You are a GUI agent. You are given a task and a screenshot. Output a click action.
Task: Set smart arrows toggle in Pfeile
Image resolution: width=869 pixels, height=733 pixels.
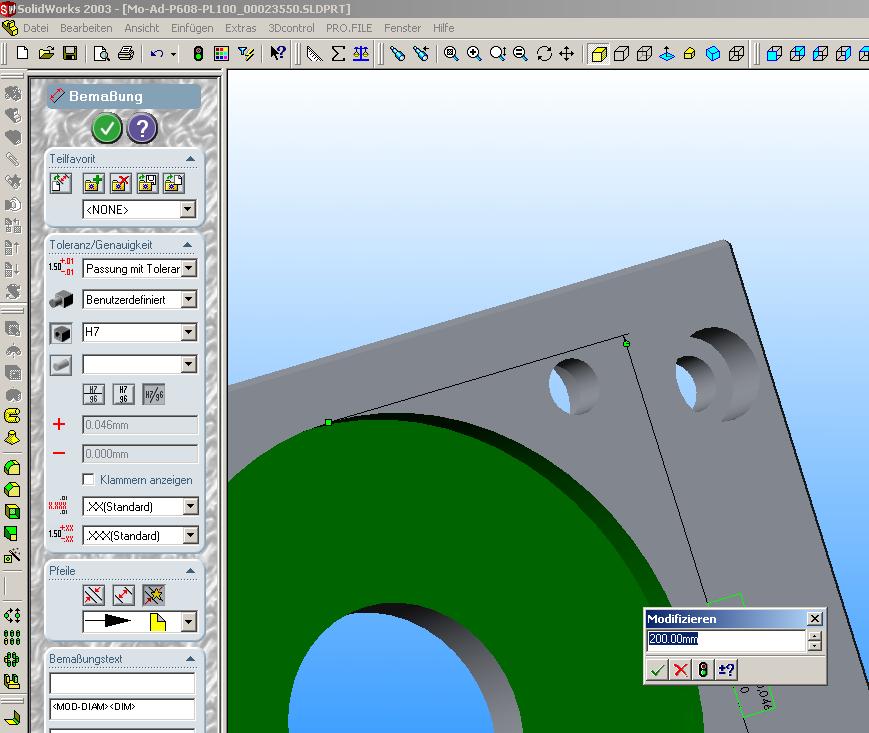coord(154,595)
